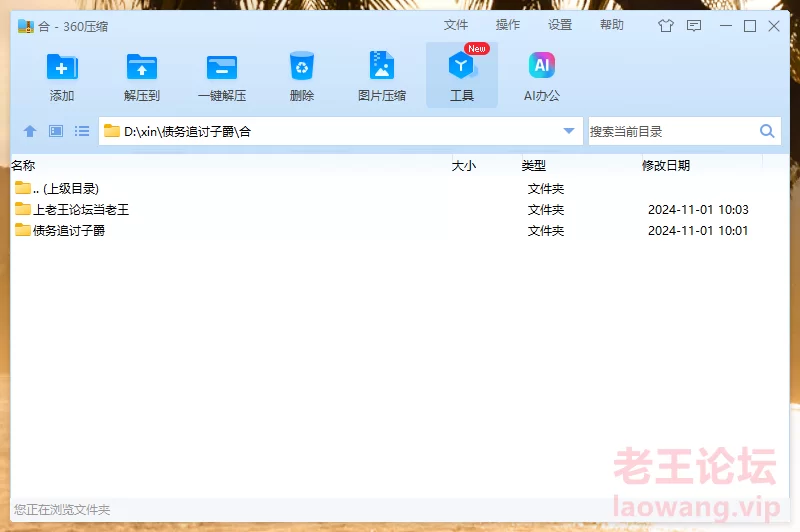The image size is (800, 532).
Task: Launch the AI办公 feature
Action: pos(542,68)
